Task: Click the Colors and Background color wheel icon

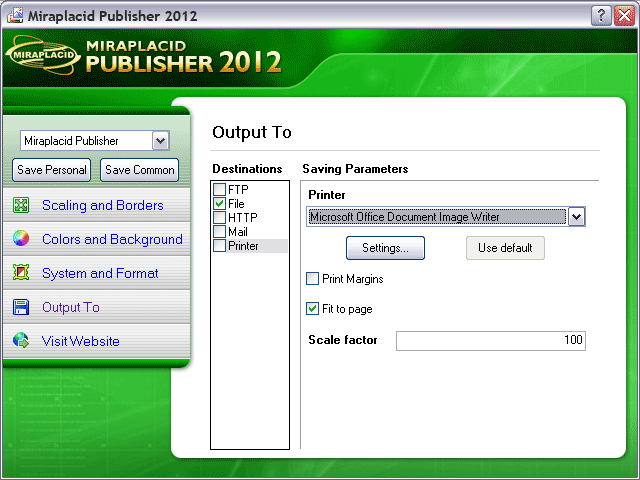Action: click(x=21, y=238)
